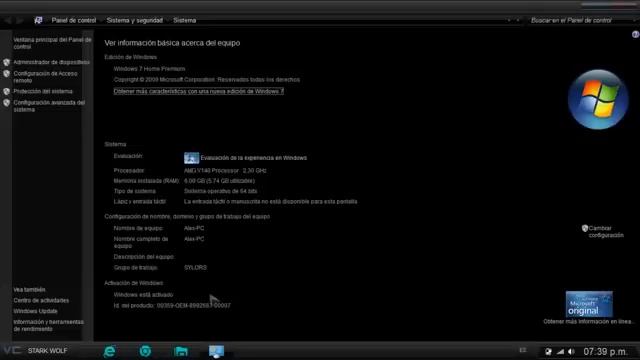Click the Control Panel icon in address bar
This screenshot has height=360, width=640.
pyautogui.click(x=38, y=20)
